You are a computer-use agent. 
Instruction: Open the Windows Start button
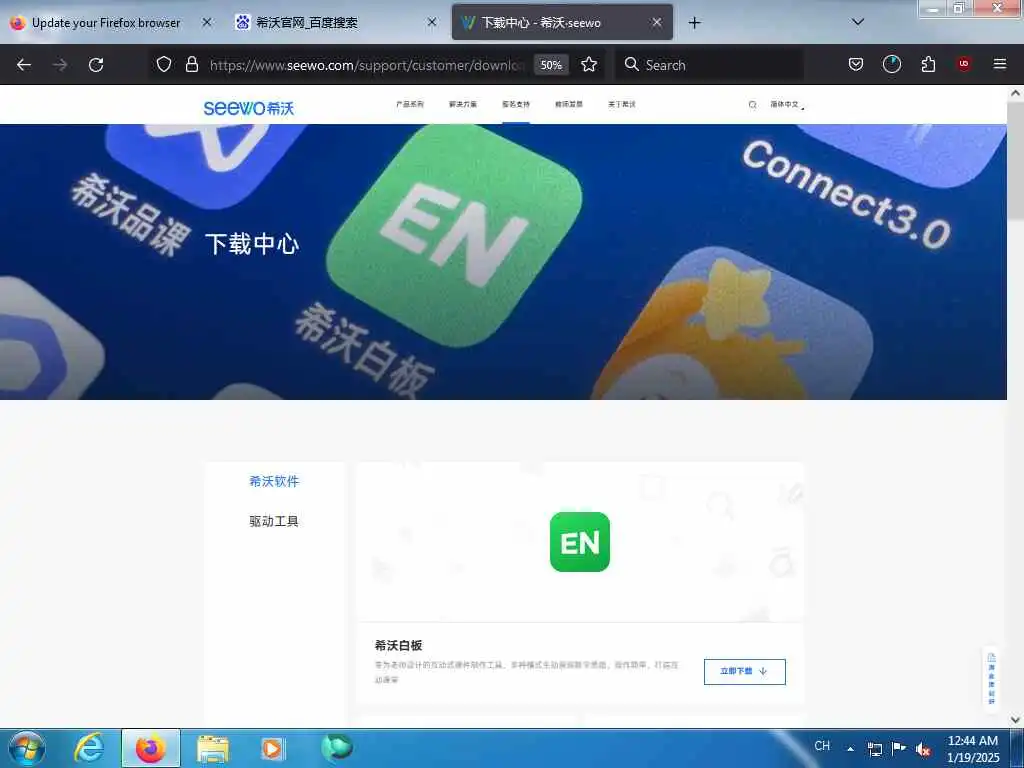[x=27, y=748]
